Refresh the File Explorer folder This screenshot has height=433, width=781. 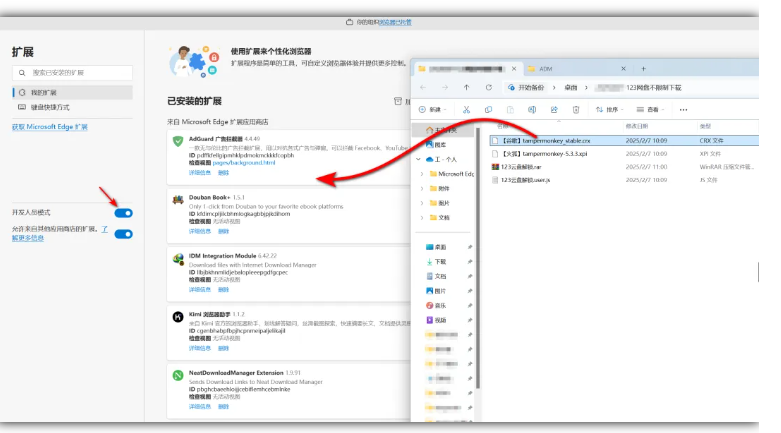(x=489, y=88)
